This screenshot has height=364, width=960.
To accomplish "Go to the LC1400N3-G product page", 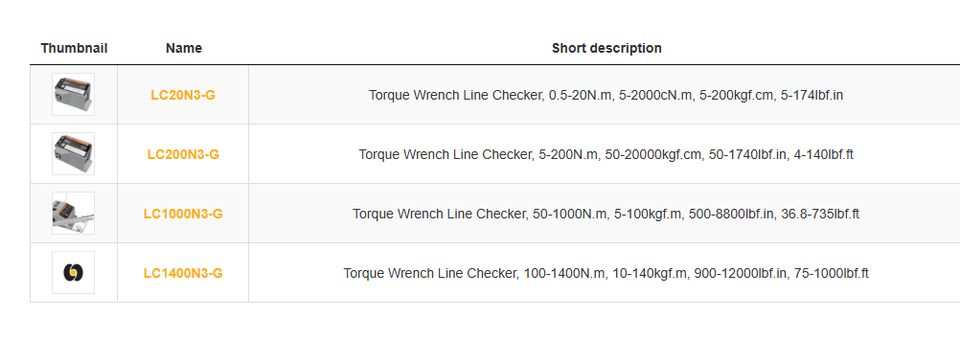I will pyautogui.click(x=183, y=273).
